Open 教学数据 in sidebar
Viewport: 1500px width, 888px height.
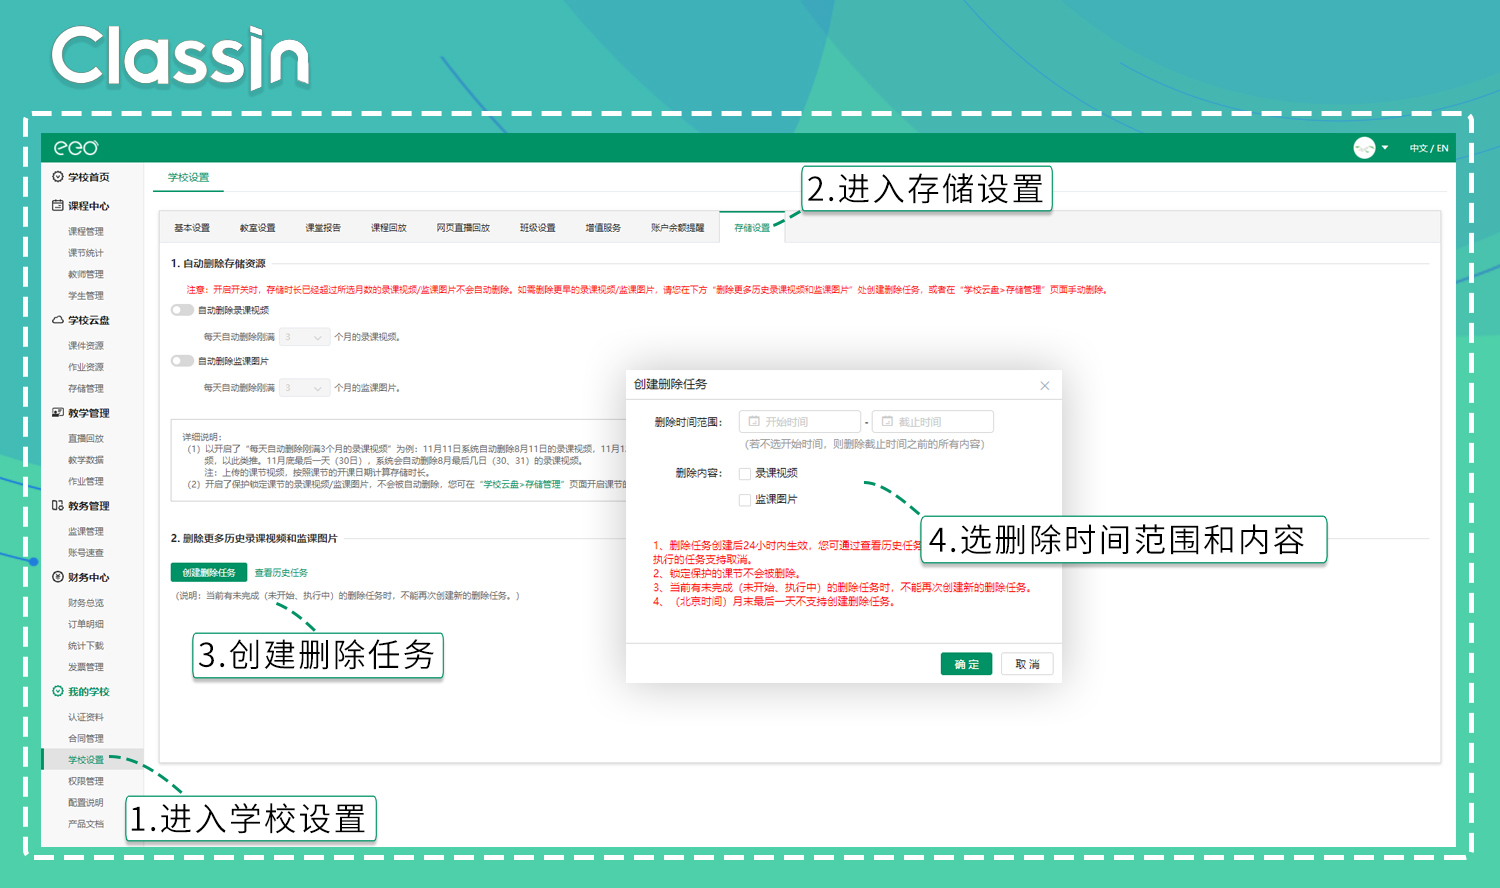pos(86,460)
